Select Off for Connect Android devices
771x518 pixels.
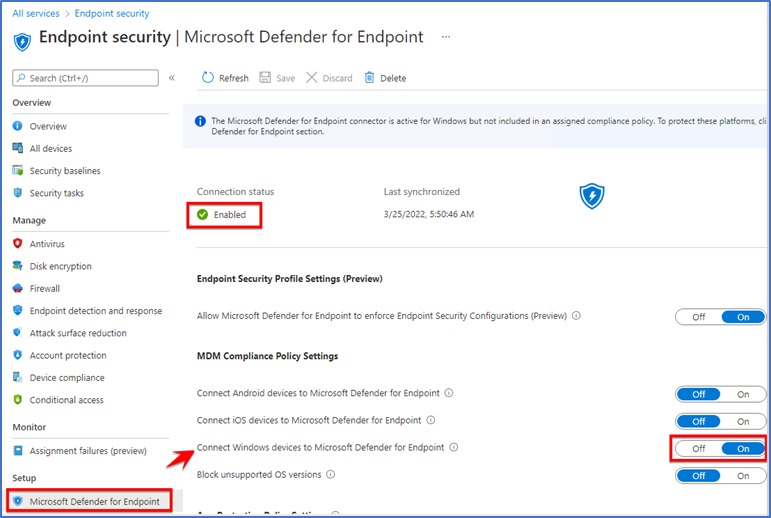click(699, 394)
